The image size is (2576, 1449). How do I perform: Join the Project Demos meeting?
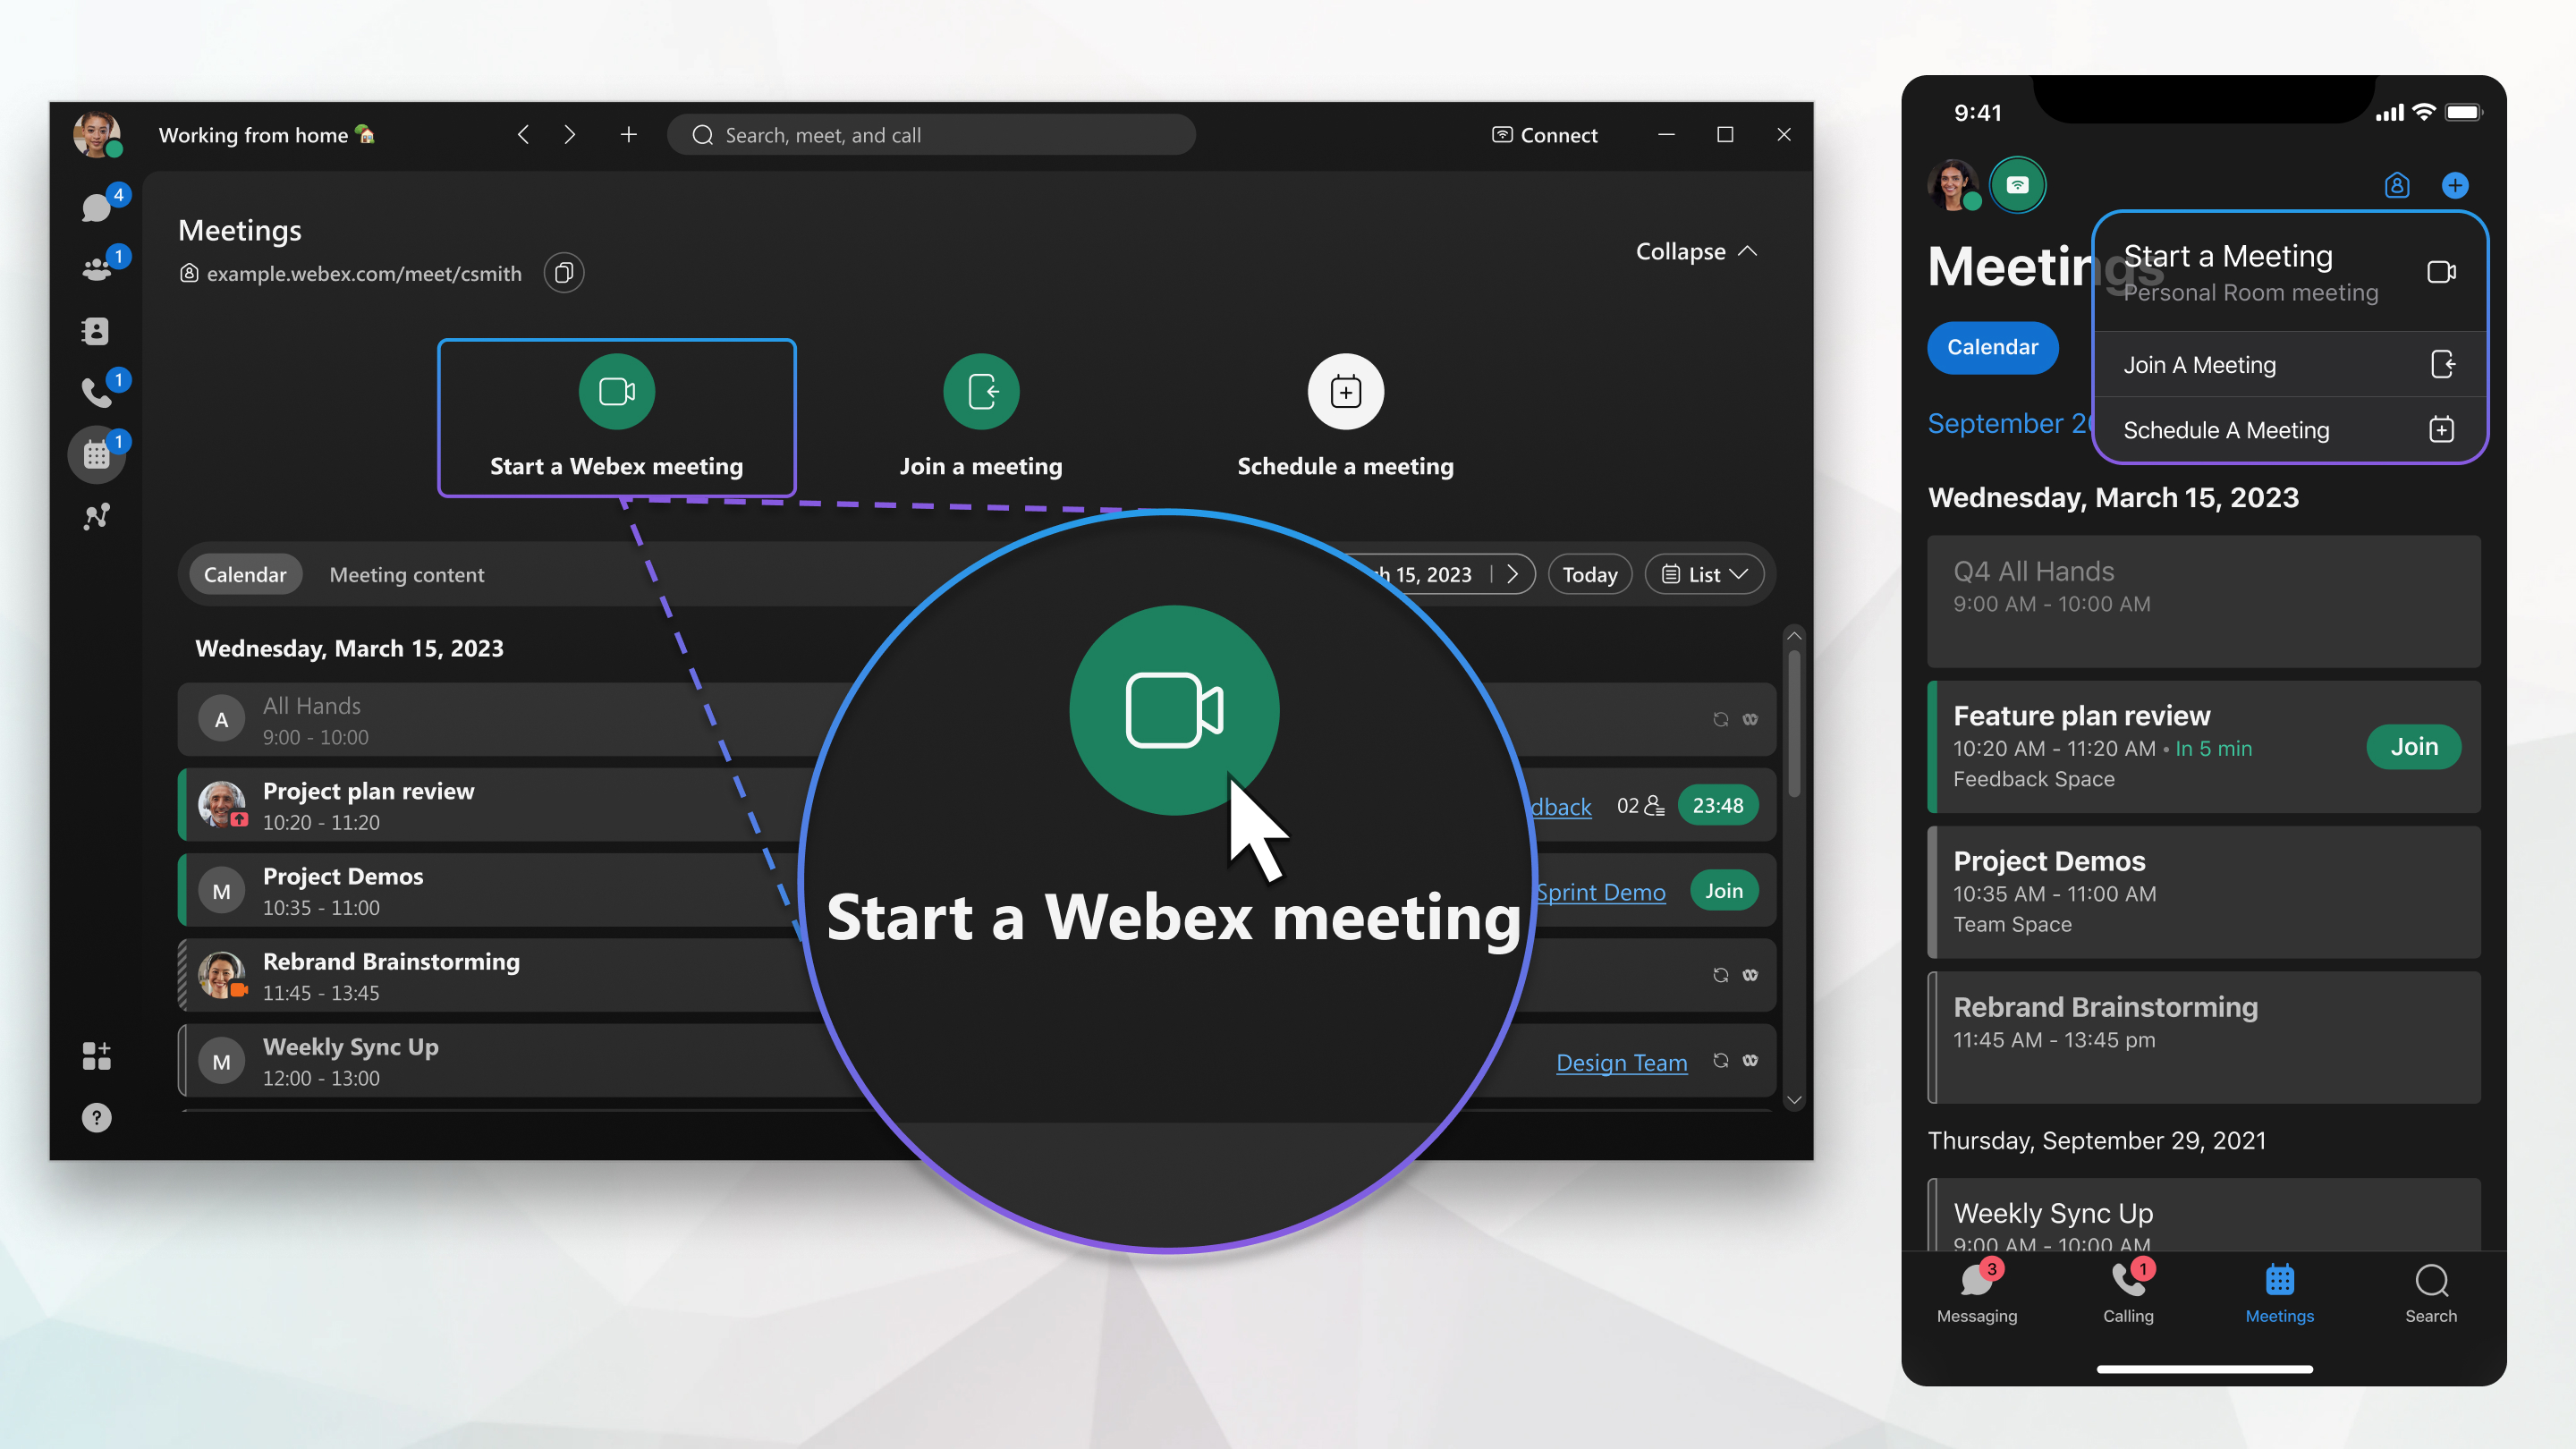1724,890
